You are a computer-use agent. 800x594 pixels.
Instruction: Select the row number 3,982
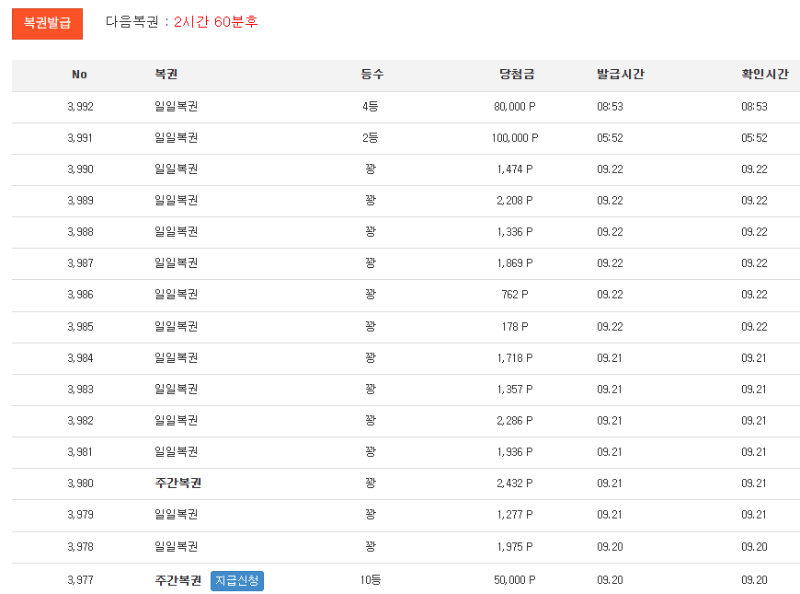(x=81, y=421)
